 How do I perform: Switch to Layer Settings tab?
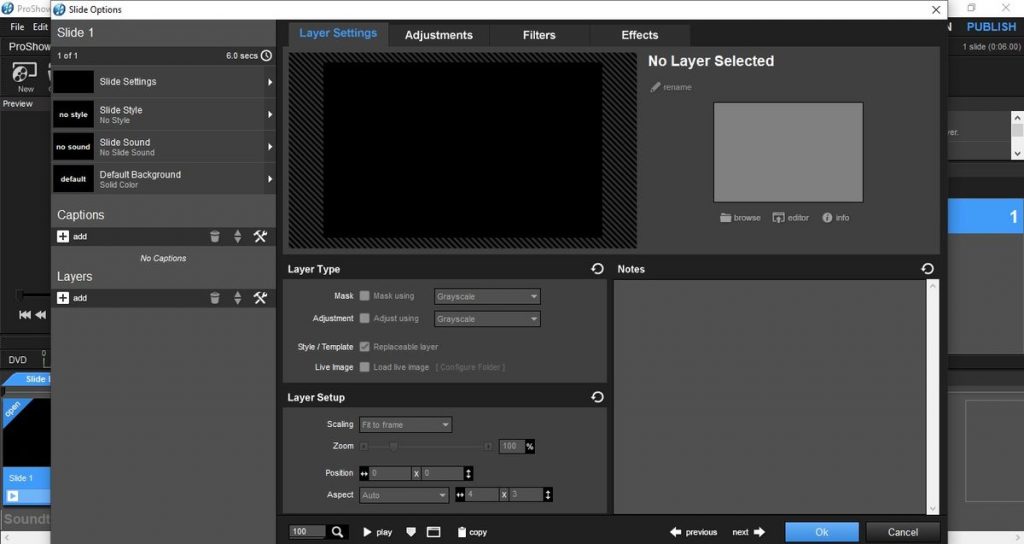[x=338, y=33]
